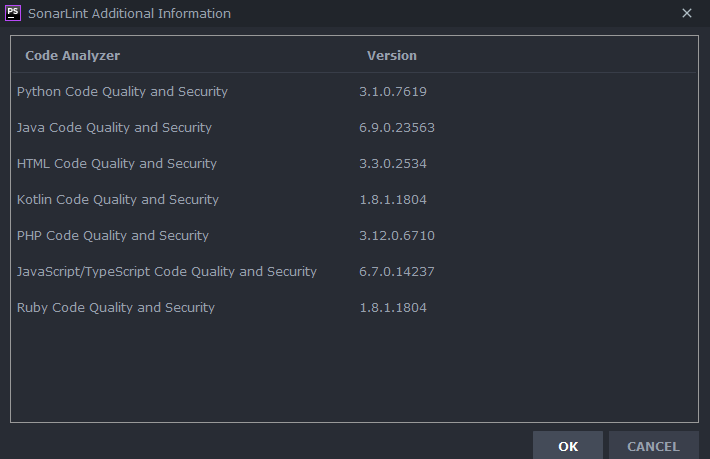Image resolution: width=710 pixels, height=459 pixels.
Task: Select PHP Code Quality and Security row
Action: 113,236
